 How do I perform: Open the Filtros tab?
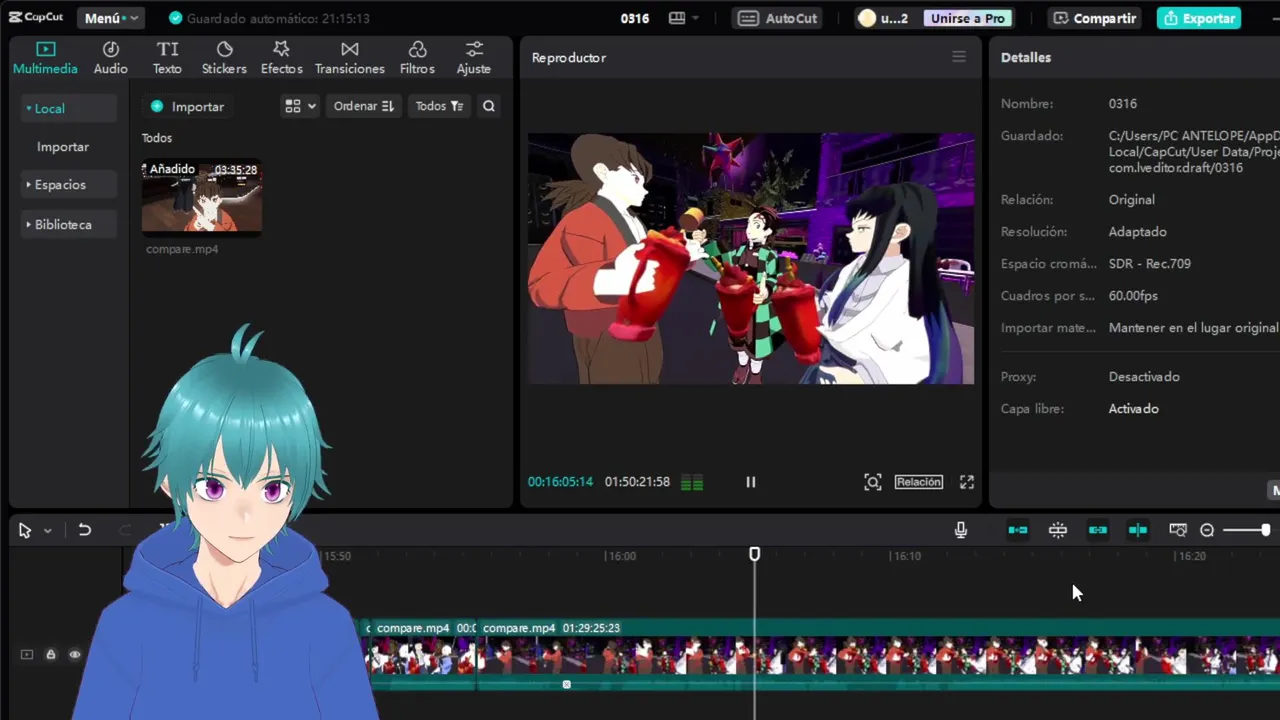pyautogui.click(x=417, y=58)
